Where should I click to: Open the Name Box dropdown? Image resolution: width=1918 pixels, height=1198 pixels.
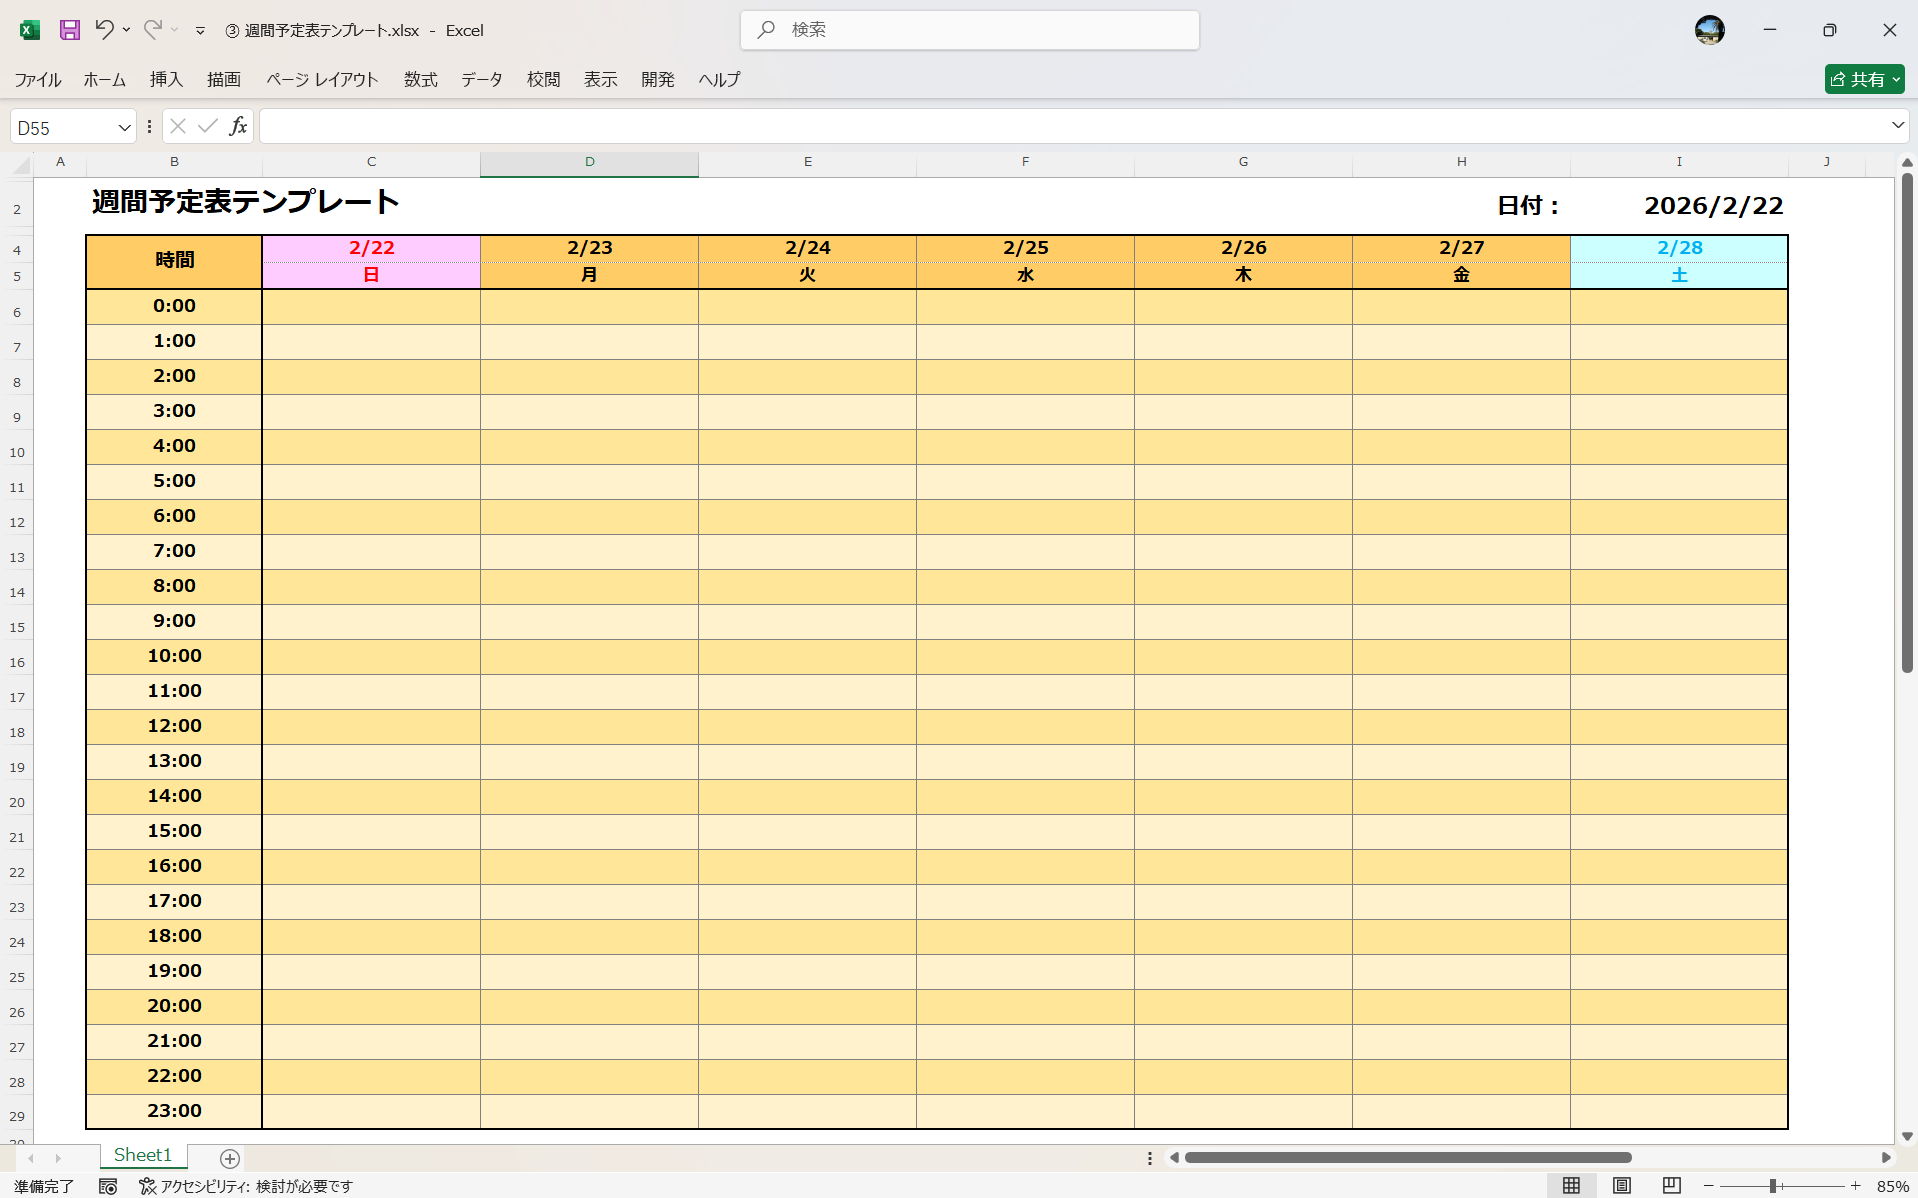(x=123, y=126)
